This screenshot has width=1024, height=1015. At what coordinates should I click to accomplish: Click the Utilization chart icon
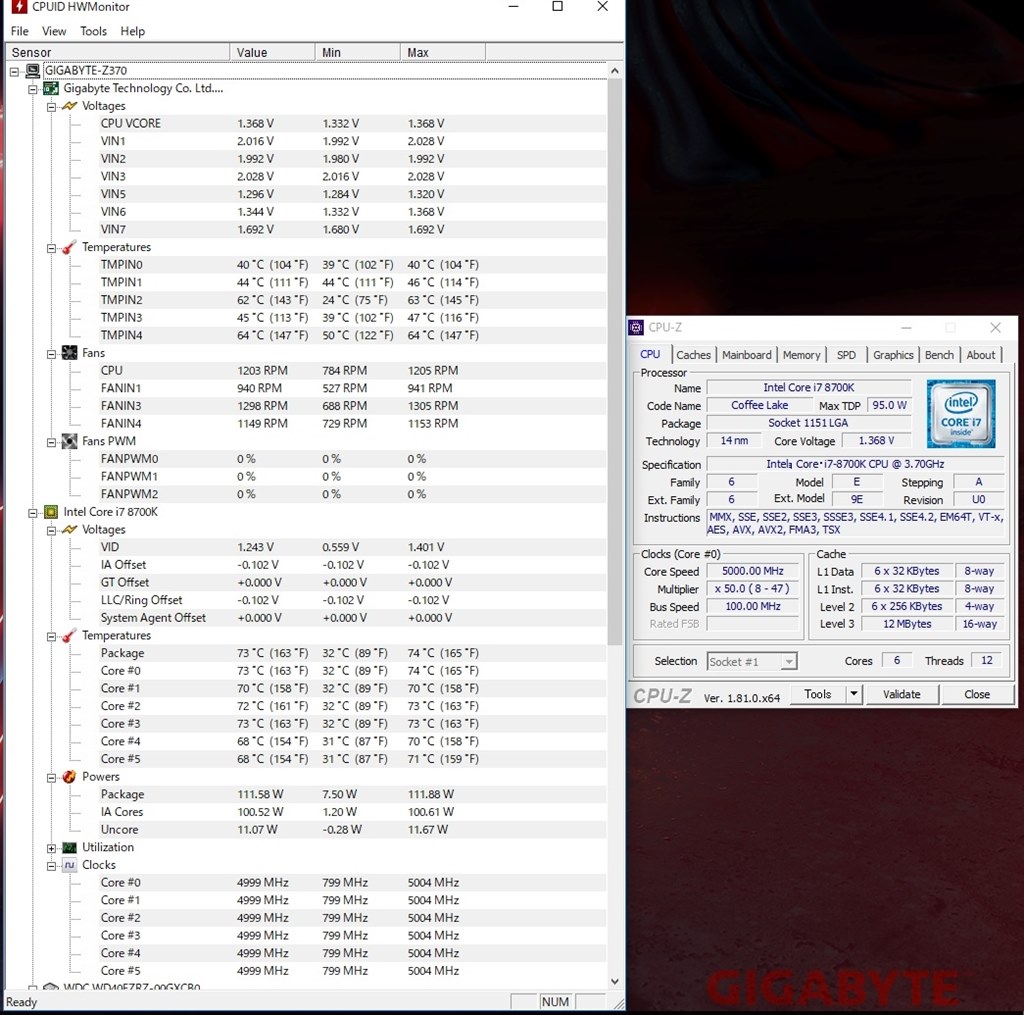coord(69,847)
